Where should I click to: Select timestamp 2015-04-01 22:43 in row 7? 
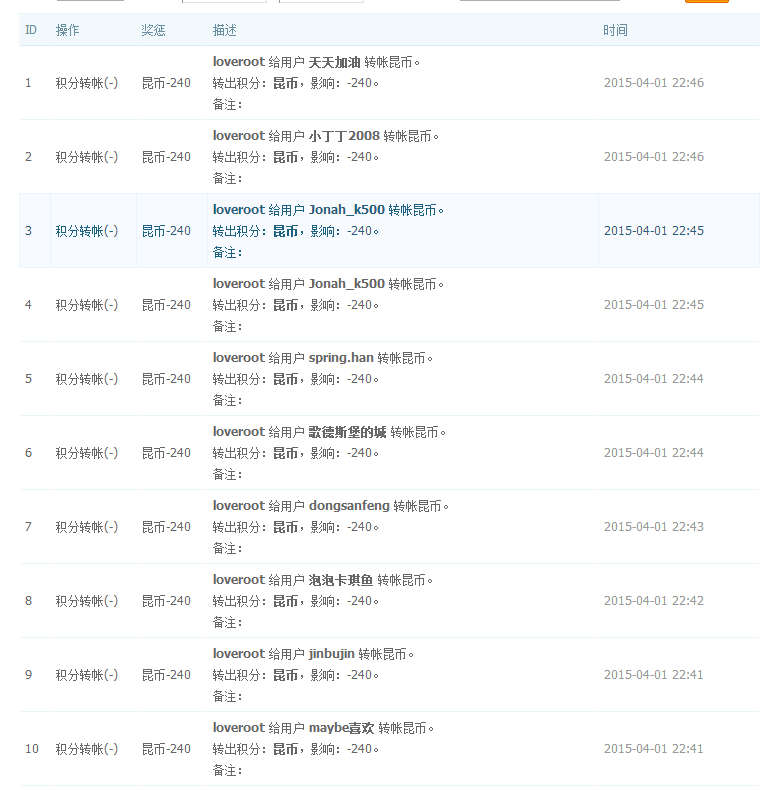coord(654,527)
